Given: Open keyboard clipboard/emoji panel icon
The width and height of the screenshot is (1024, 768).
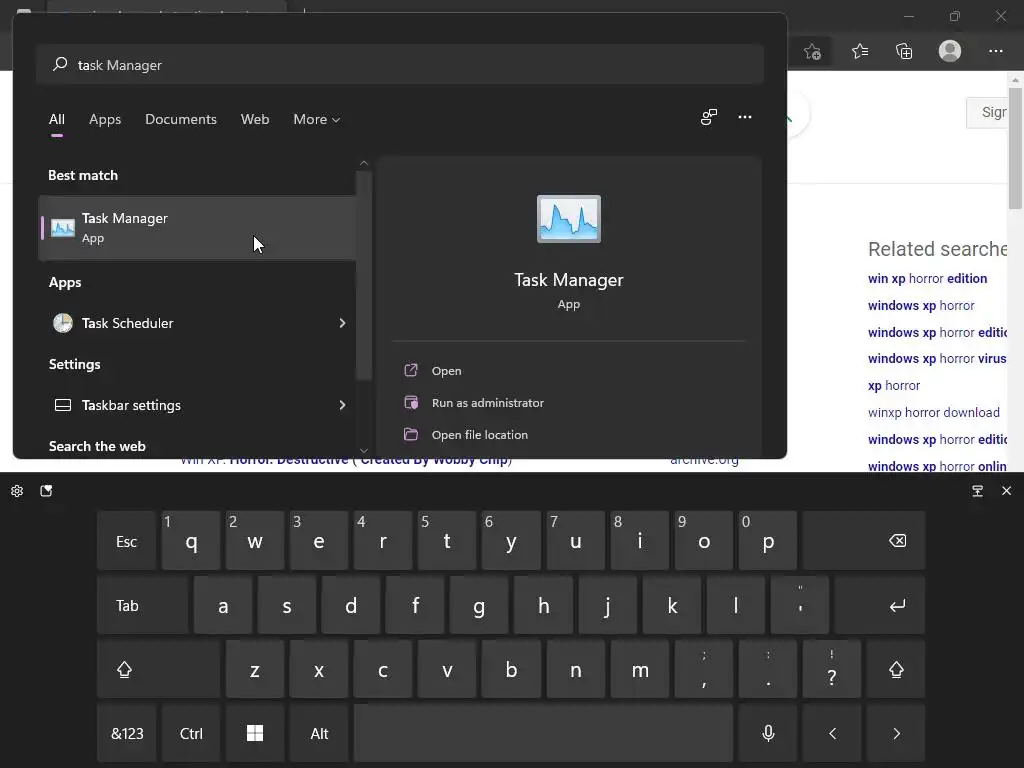Looking at the screenshot, I should tap(46, 491).
